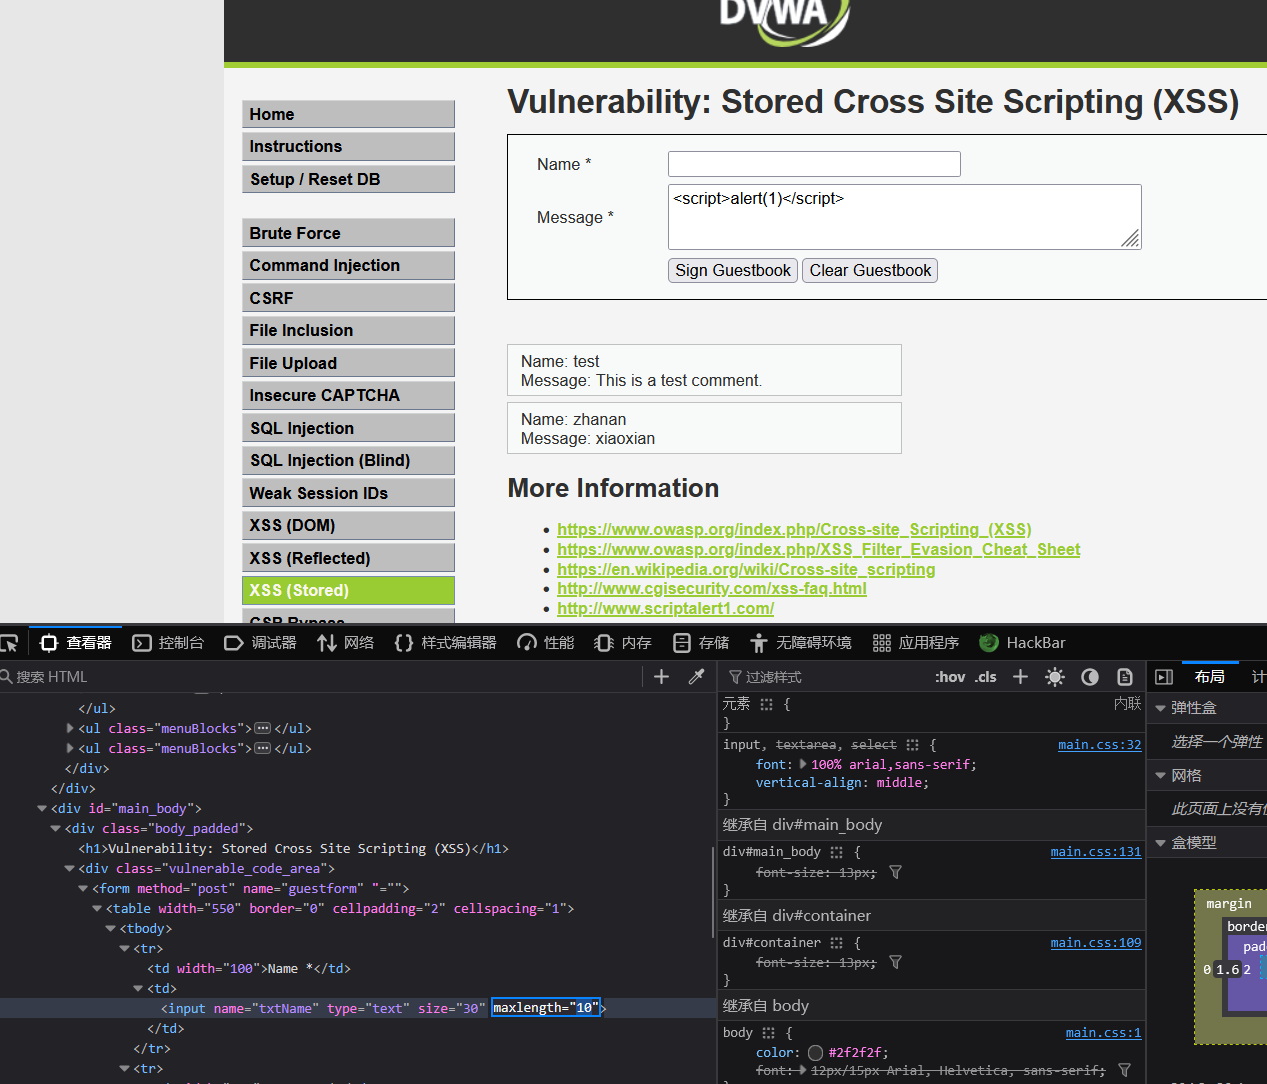The height and width of the screenshot is (1084, 1267).
Task: Open the SQL Injection menu item
Action: click(x=348, y=428)
